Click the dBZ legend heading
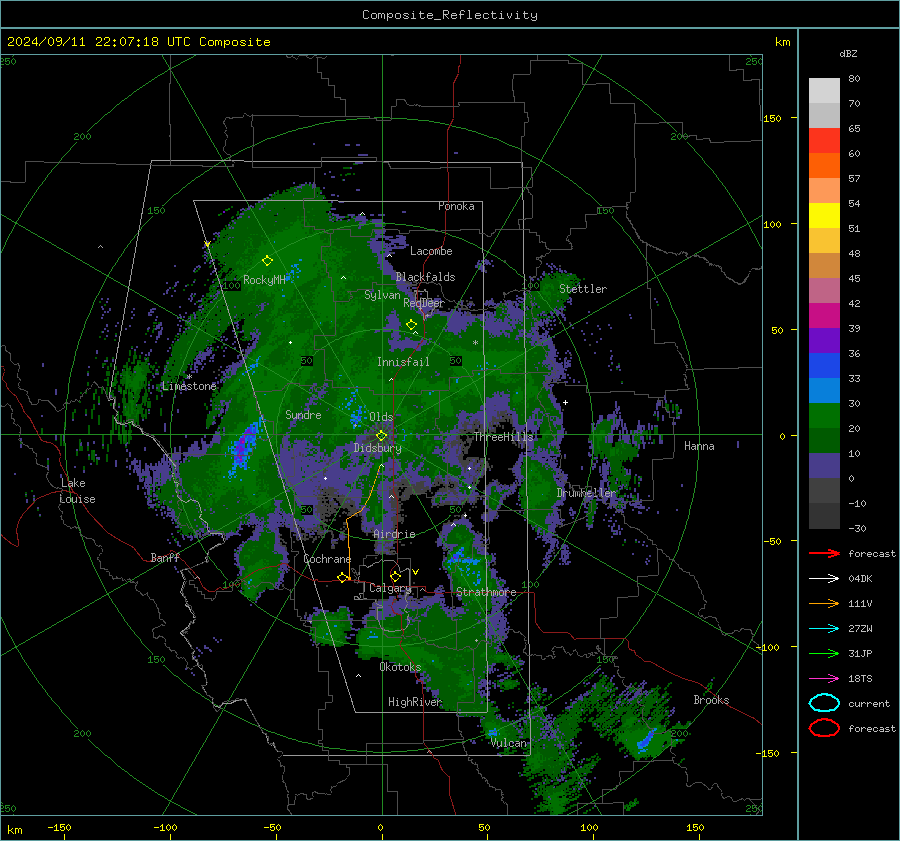This screenshot has height=841, width=900. pos(848,53)
